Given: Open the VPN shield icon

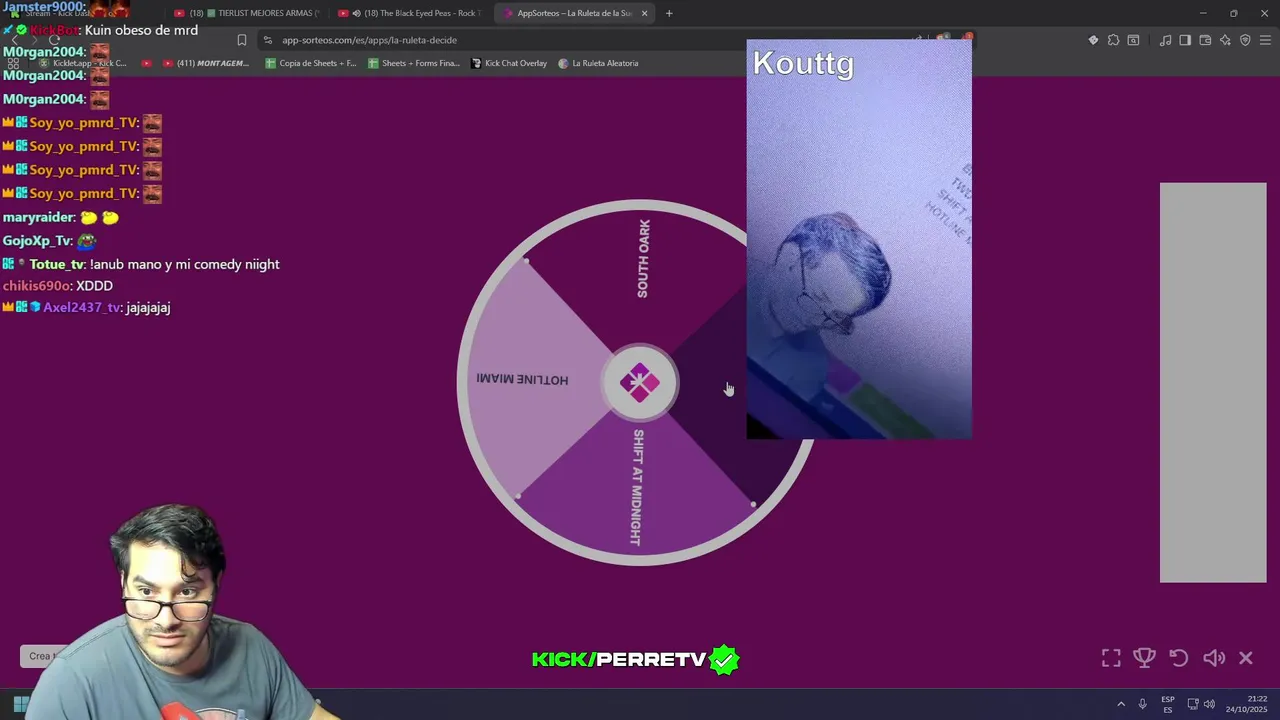Looking at the screenshot, I should pos(1245,40).
